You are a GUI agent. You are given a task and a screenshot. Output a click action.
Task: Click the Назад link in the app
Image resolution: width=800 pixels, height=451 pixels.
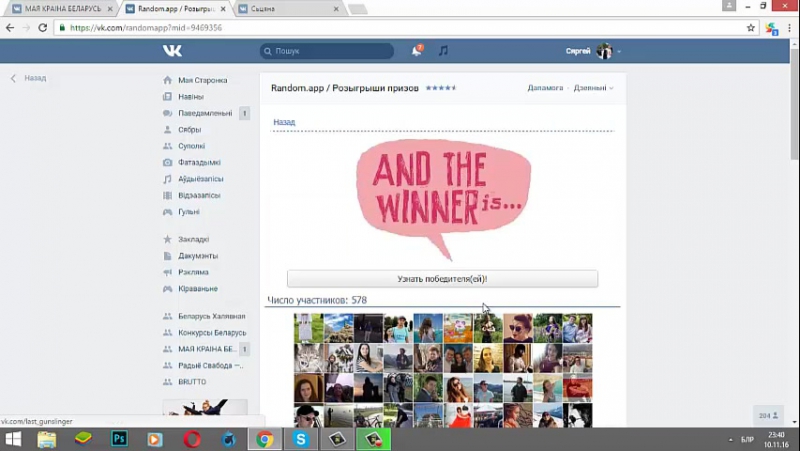[284, 122]
